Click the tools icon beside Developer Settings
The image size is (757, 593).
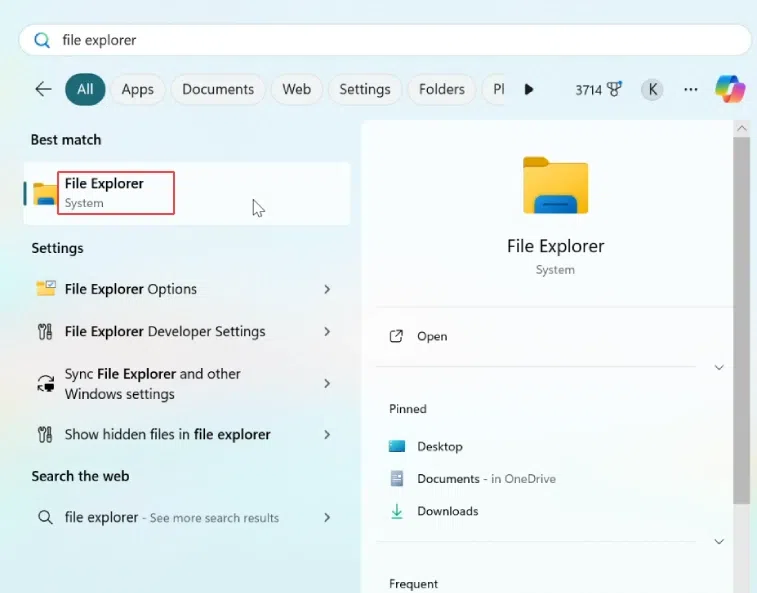tap(45, 331)
